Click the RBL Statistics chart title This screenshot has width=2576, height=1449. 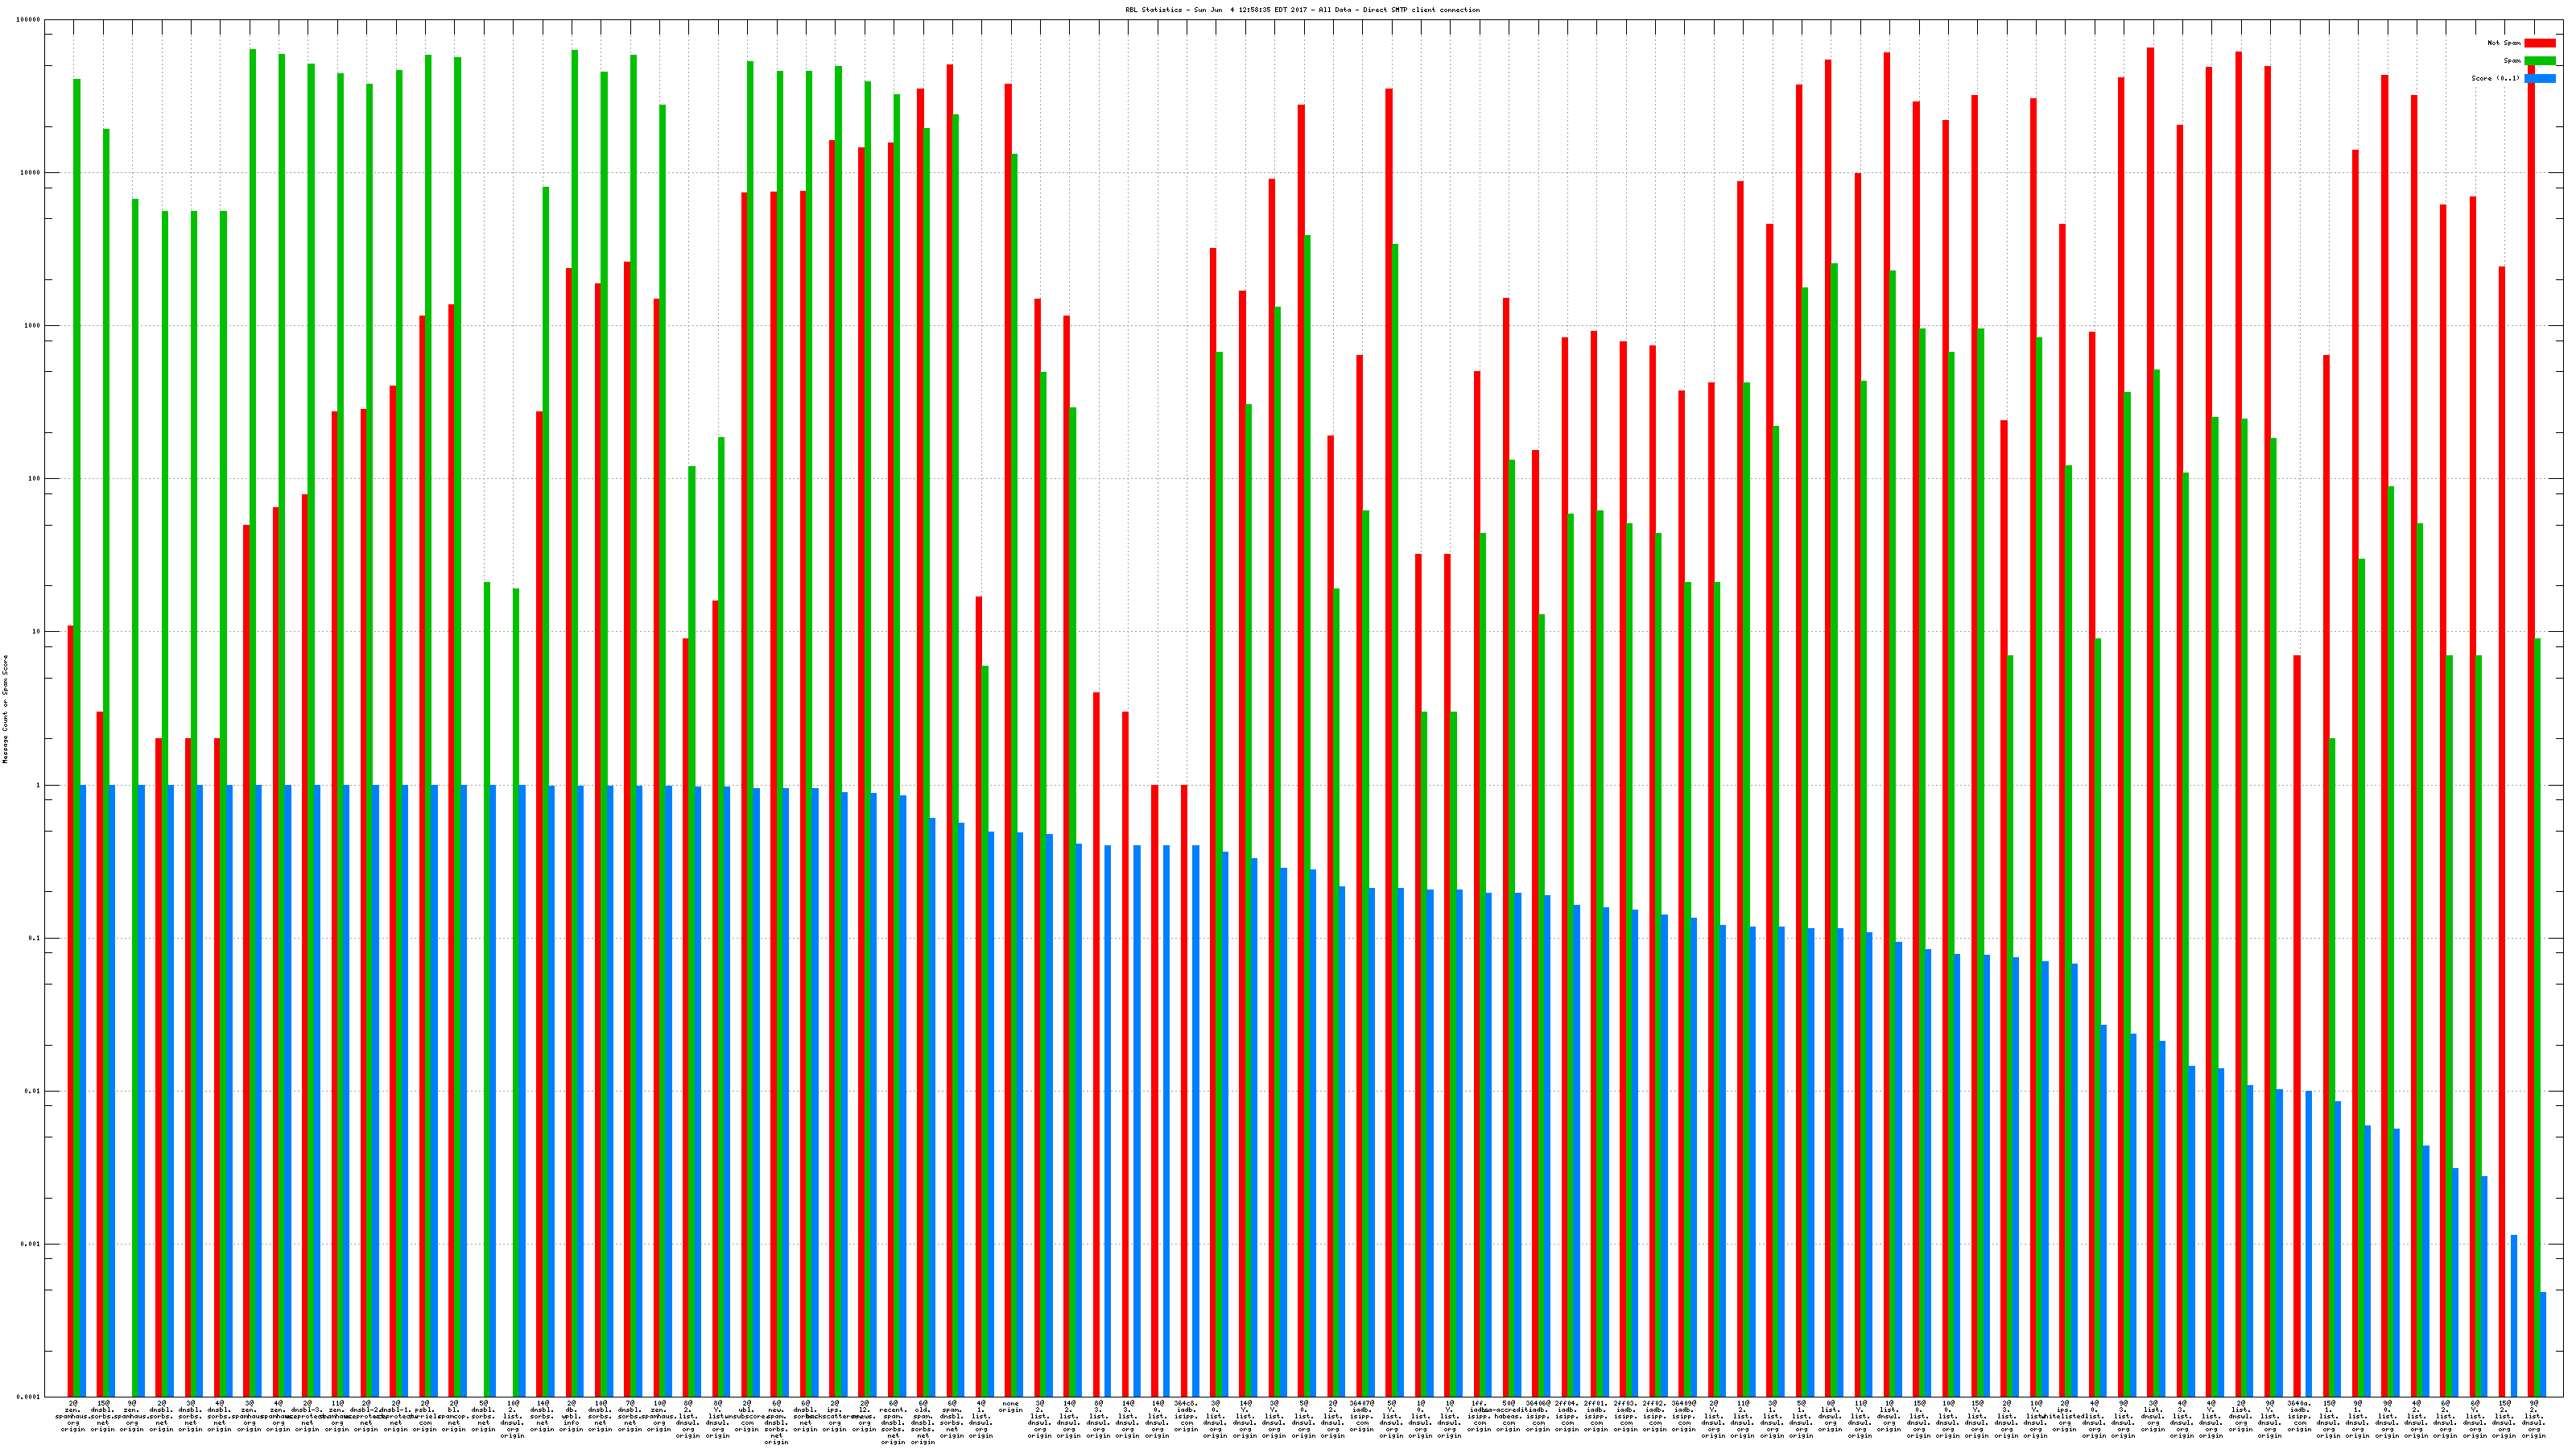(1302, 10)
